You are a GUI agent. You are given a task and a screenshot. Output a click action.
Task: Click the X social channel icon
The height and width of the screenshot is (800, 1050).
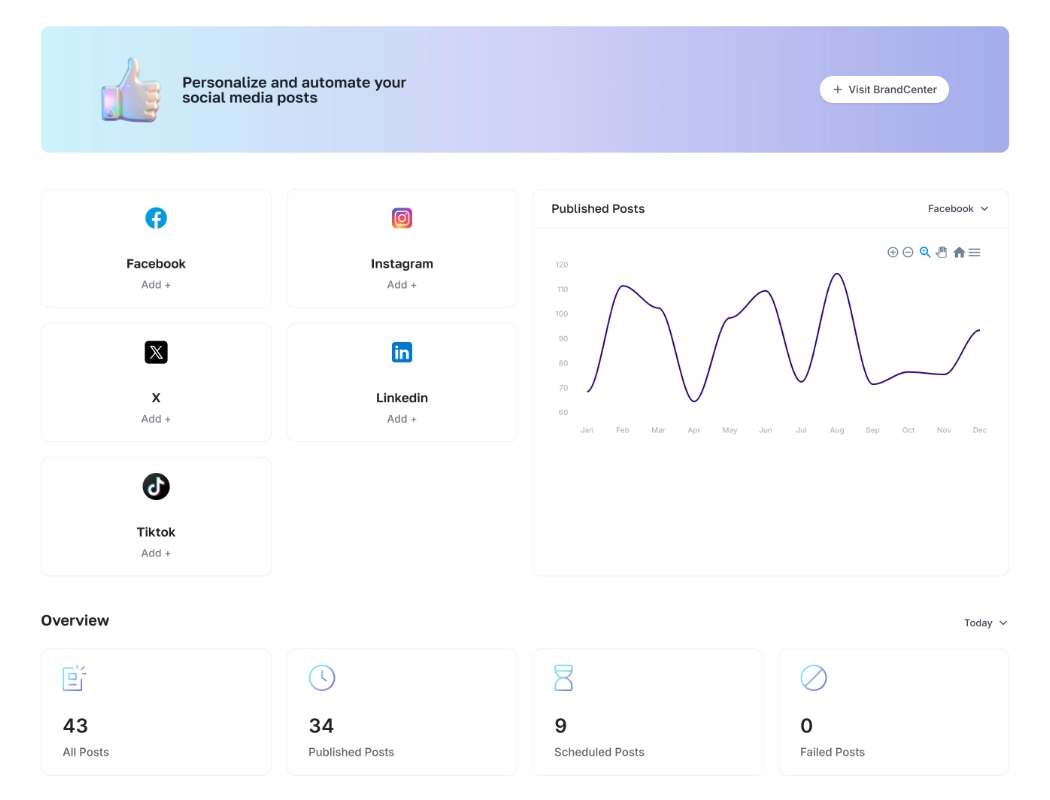[x=156, y=352]
